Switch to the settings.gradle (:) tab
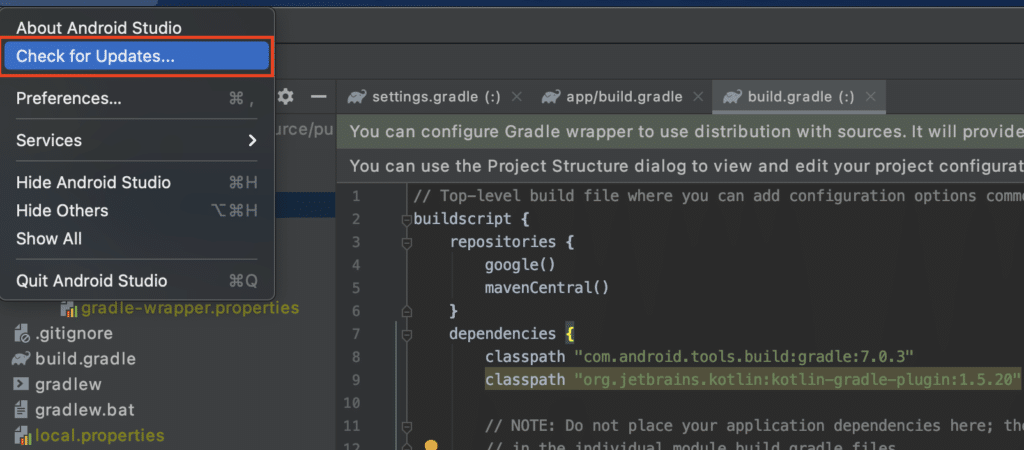The image size is (1024, 450). click(436, 97)
